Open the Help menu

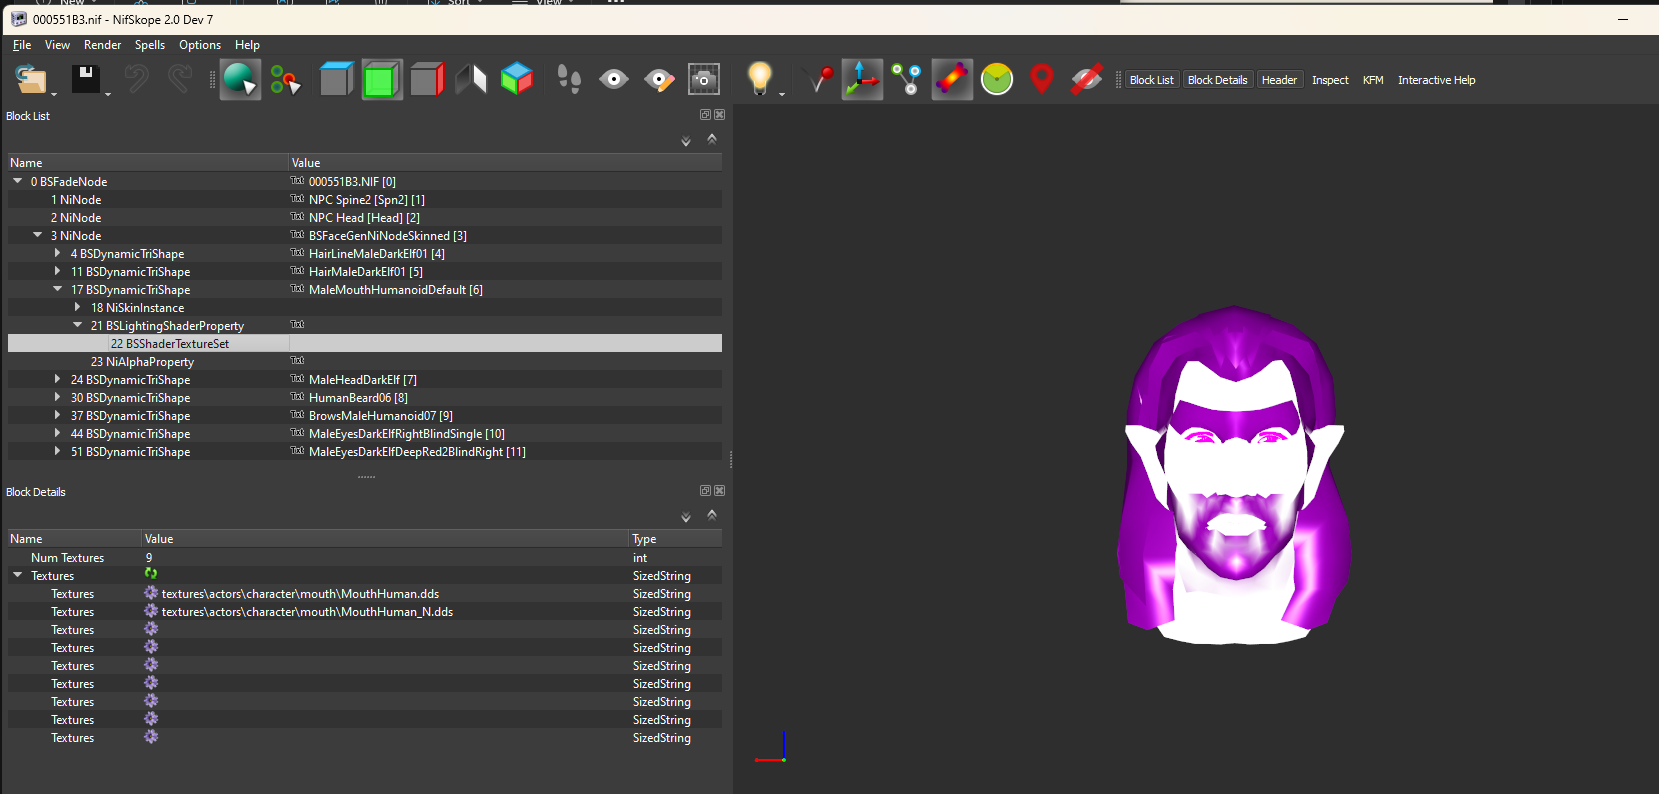pos(247,45)
